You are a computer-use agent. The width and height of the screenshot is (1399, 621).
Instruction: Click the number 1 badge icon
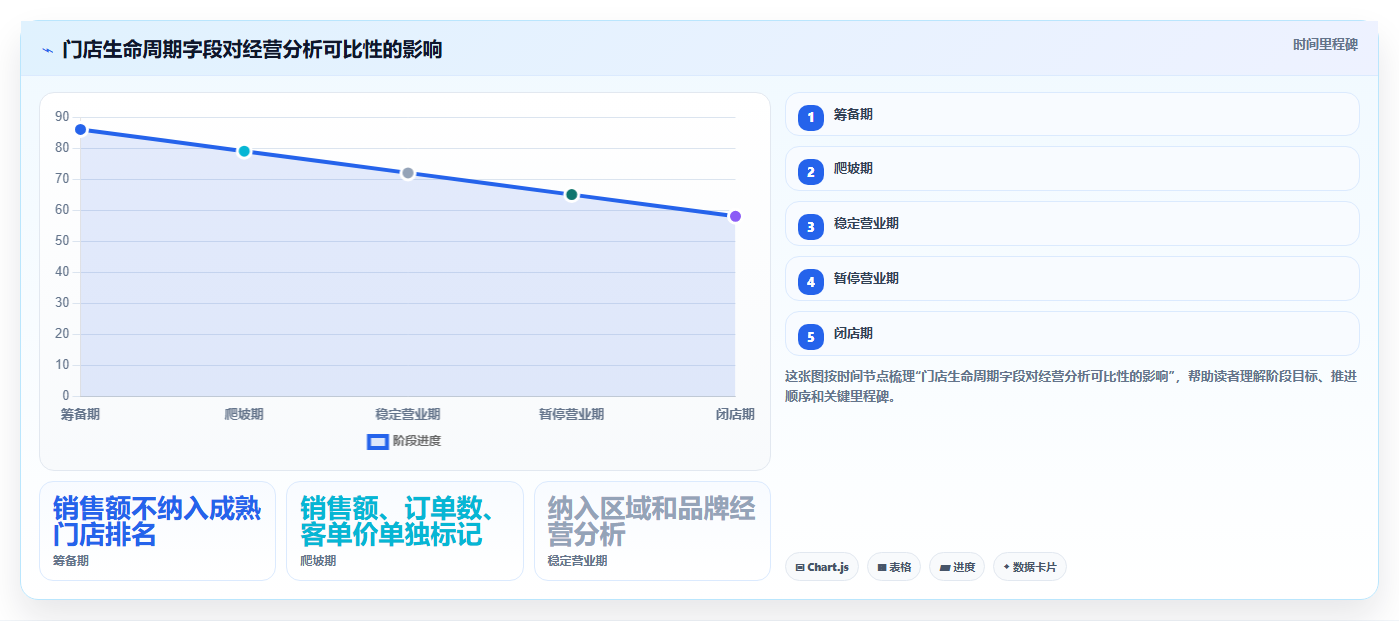pos(811,117)
